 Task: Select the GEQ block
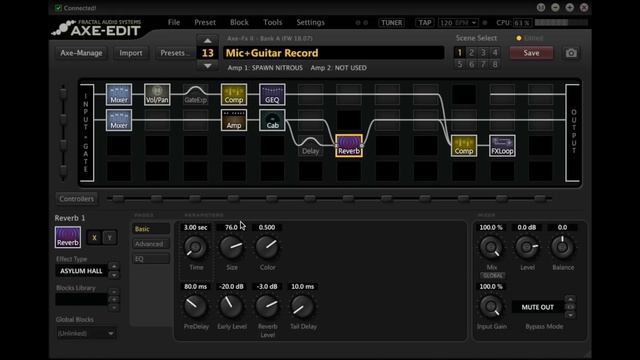coord(272,95)
